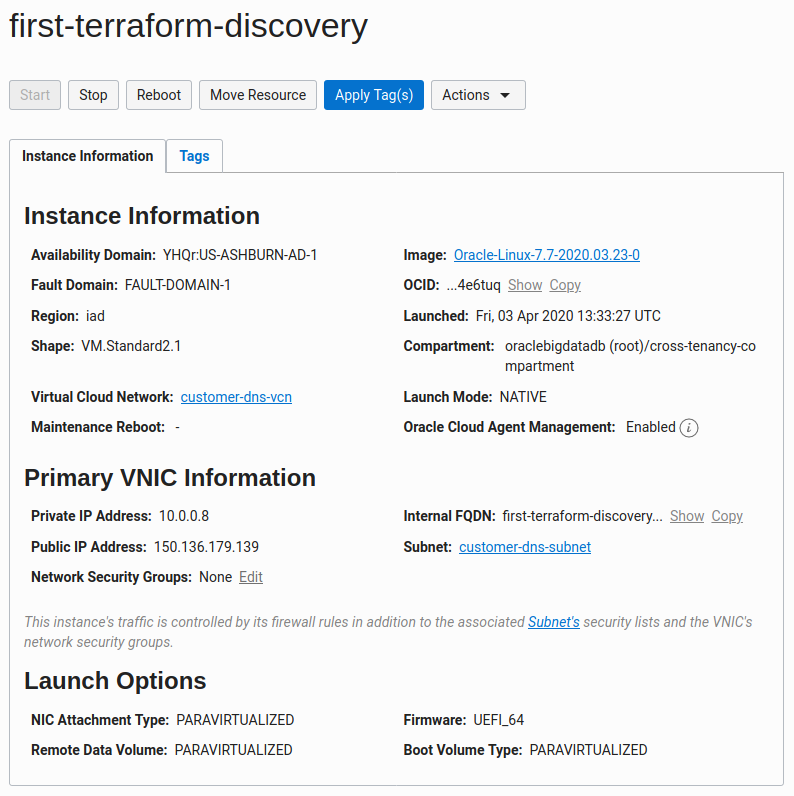Follow the Subnet's link in firewall note
Image resolution: width=794 pixels, height=796 pixels.
554,622
